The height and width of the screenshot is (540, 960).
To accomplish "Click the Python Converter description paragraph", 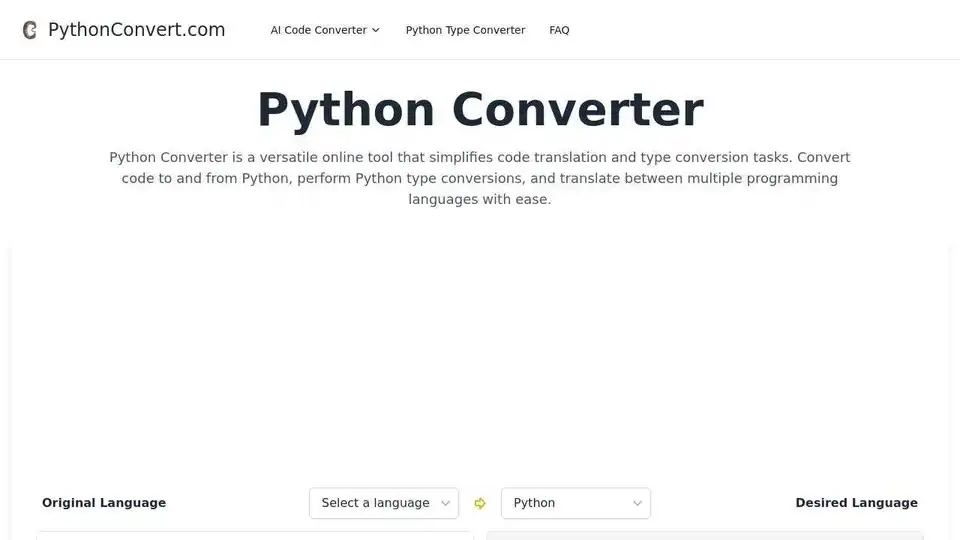I will click(x=480, y=178).
